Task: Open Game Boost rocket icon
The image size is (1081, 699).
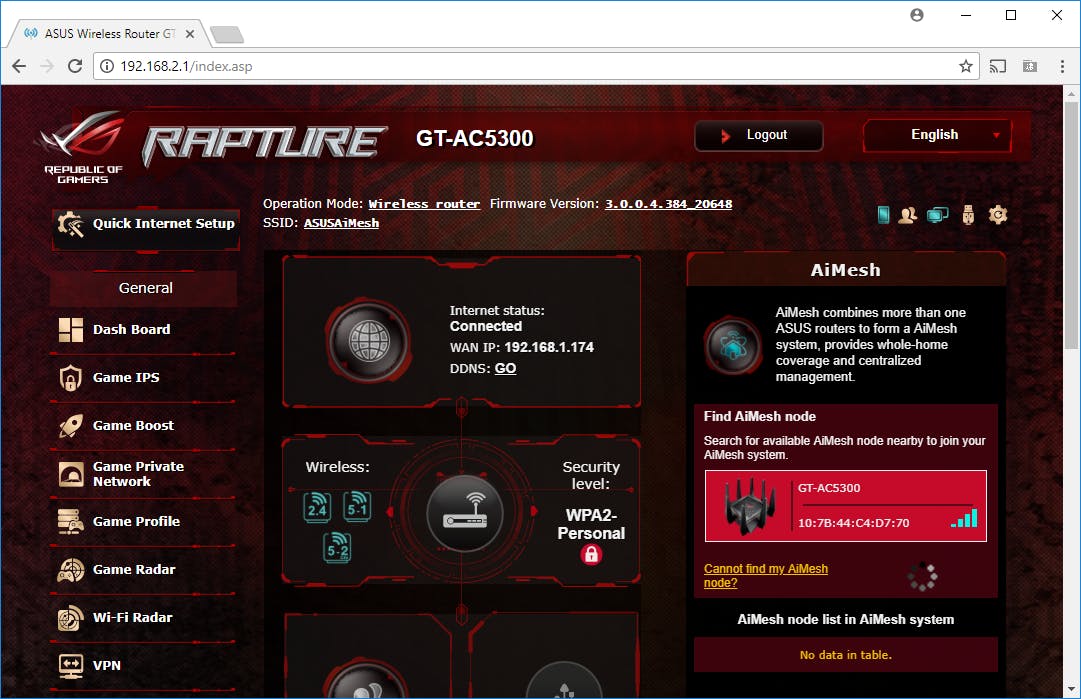Action: click(x=71, y=425)
